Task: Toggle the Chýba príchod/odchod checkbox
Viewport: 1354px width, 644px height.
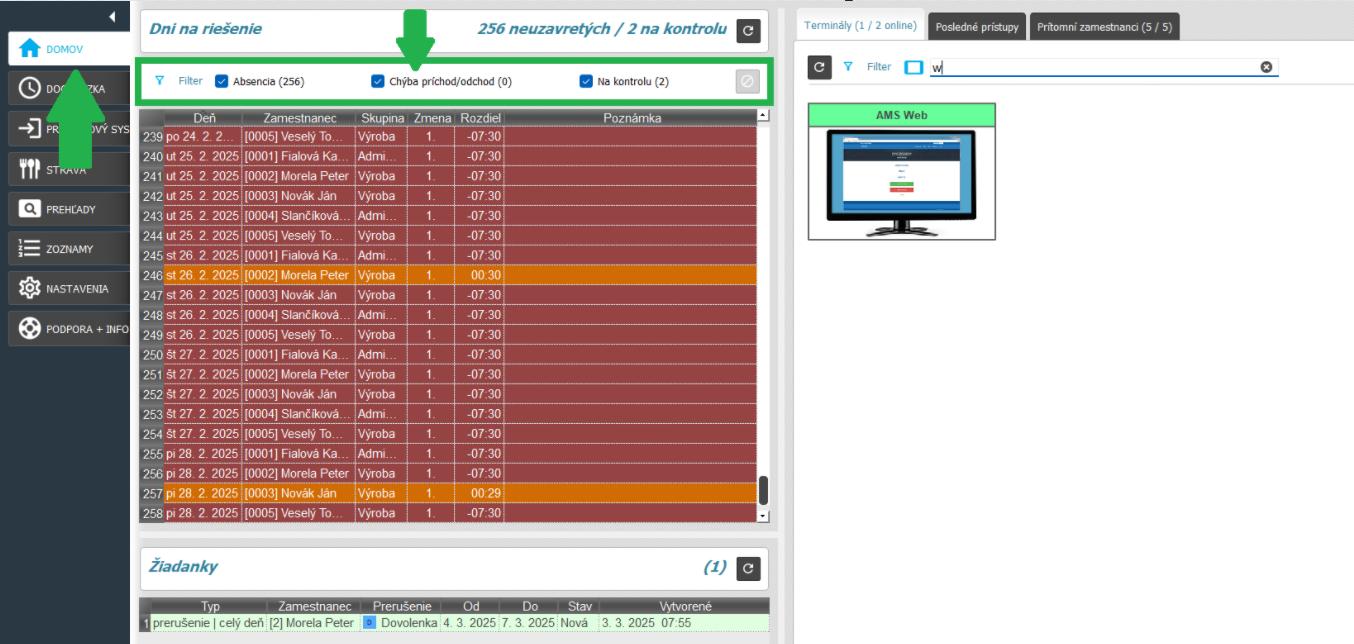Action: point(378,82)
